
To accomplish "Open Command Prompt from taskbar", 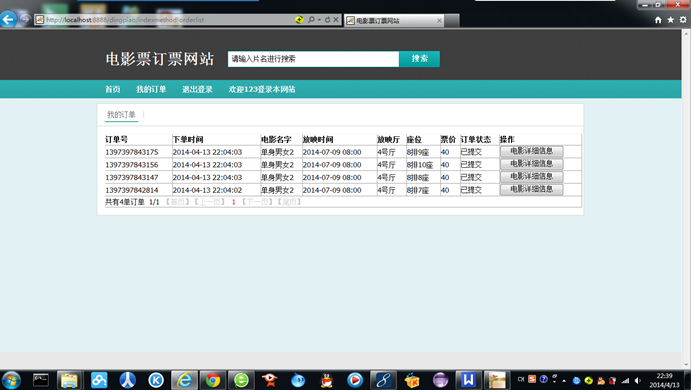I will [41, 380].
